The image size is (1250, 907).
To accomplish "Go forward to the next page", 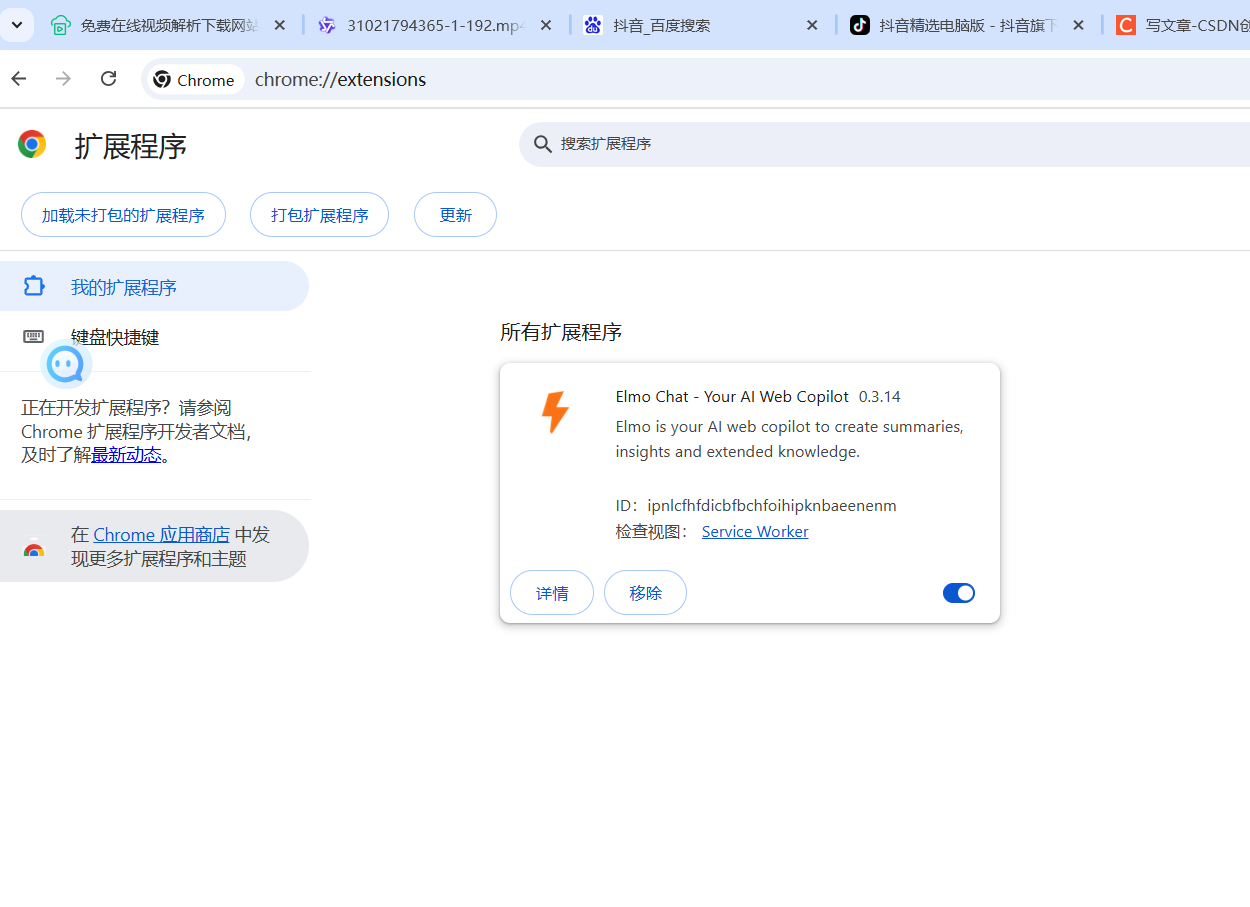I will point(64,79).
